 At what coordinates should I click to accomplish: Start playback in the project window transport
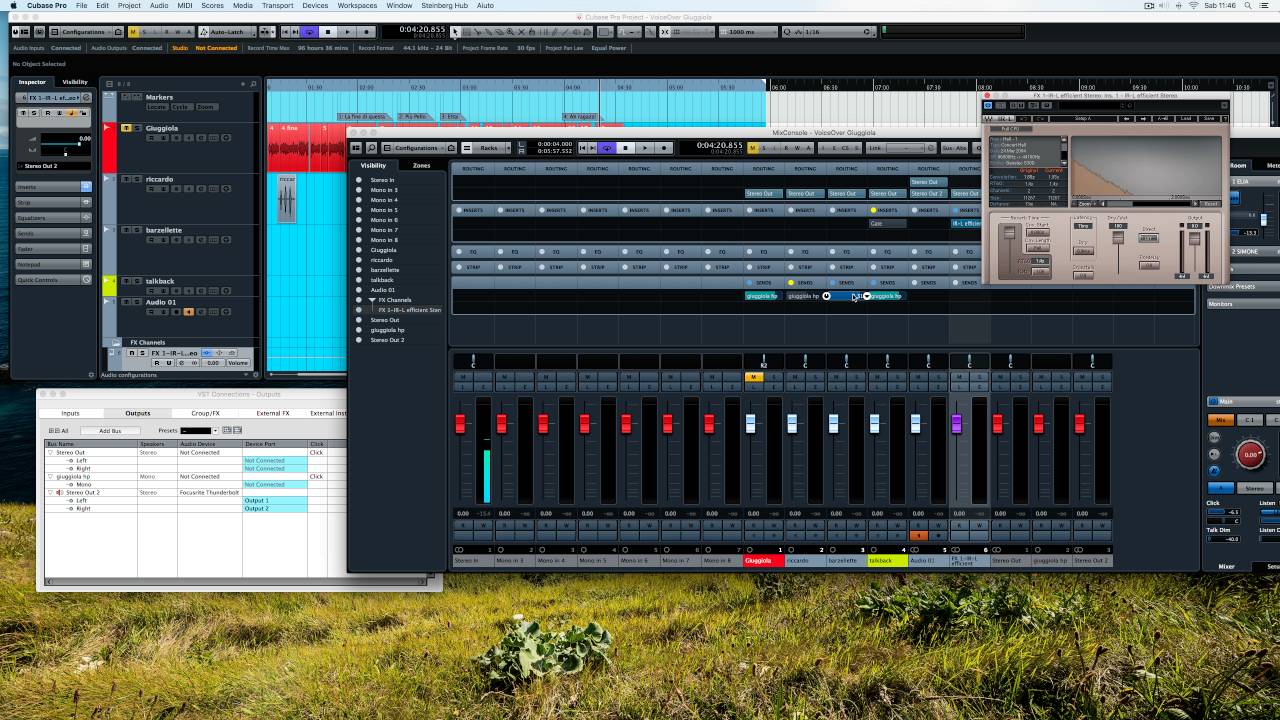click(347, 32)
